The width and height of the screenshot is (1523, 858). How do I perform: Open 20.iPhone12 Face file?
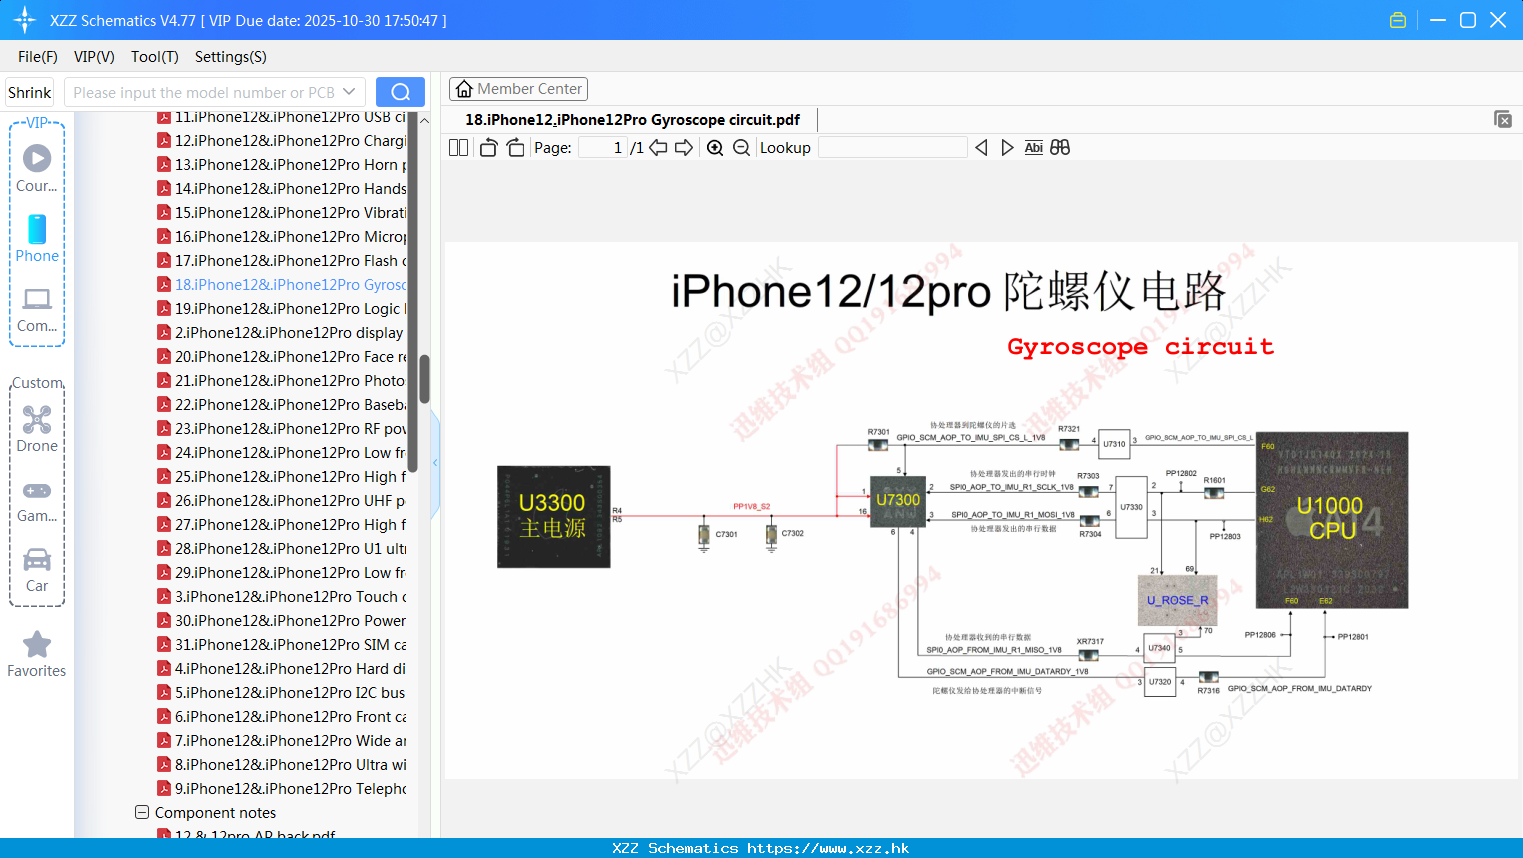pyautogui.click(x=282, y=357)
